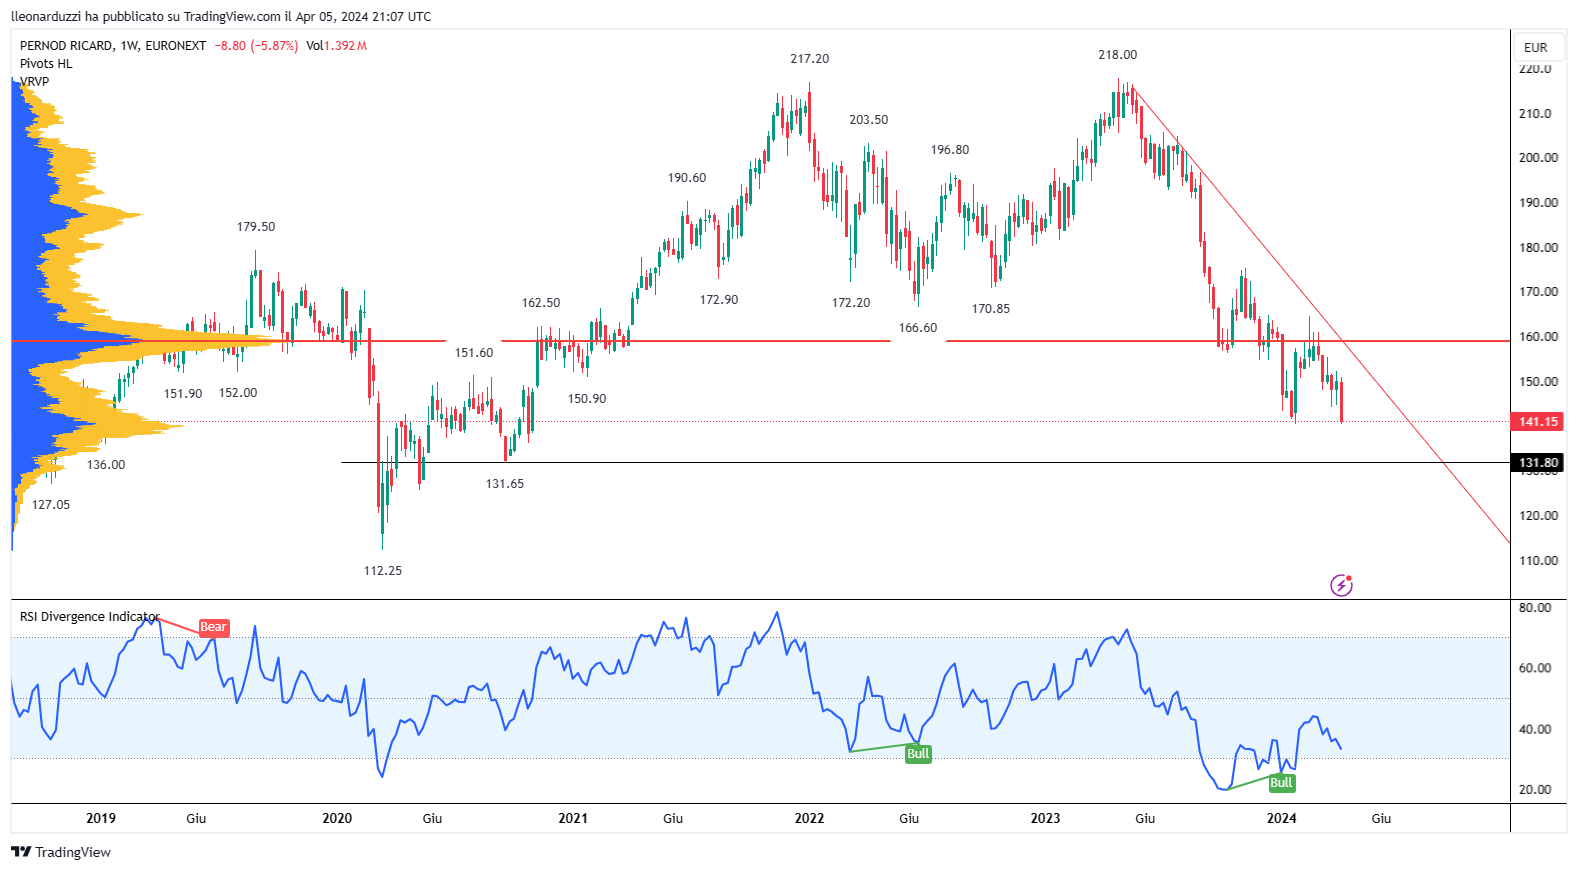
Task: Click the 220.0 price axis tick
Action: tap(1535, 69)
